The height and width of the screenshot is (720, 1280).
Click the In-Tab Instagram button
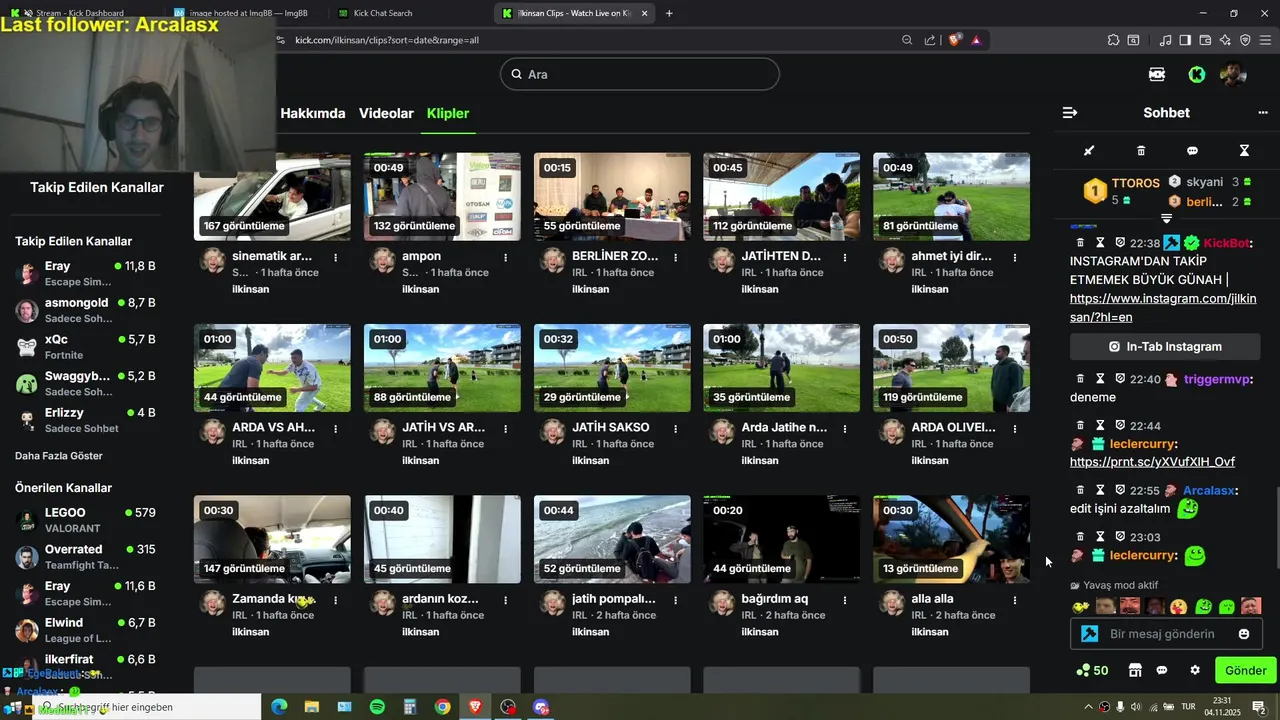click(x=1165, y=347)
